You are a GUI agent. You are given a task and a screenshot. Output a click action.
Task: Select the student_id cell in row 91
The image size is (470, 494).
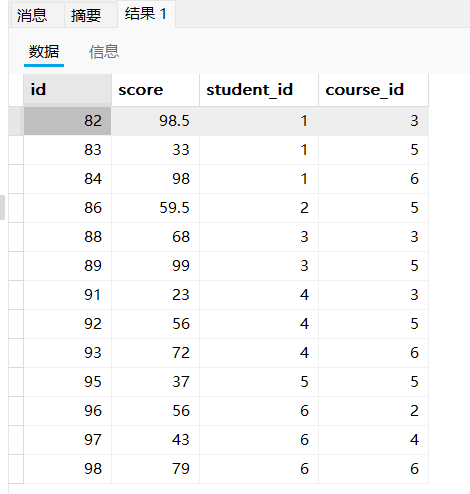(x=259, y=295)
